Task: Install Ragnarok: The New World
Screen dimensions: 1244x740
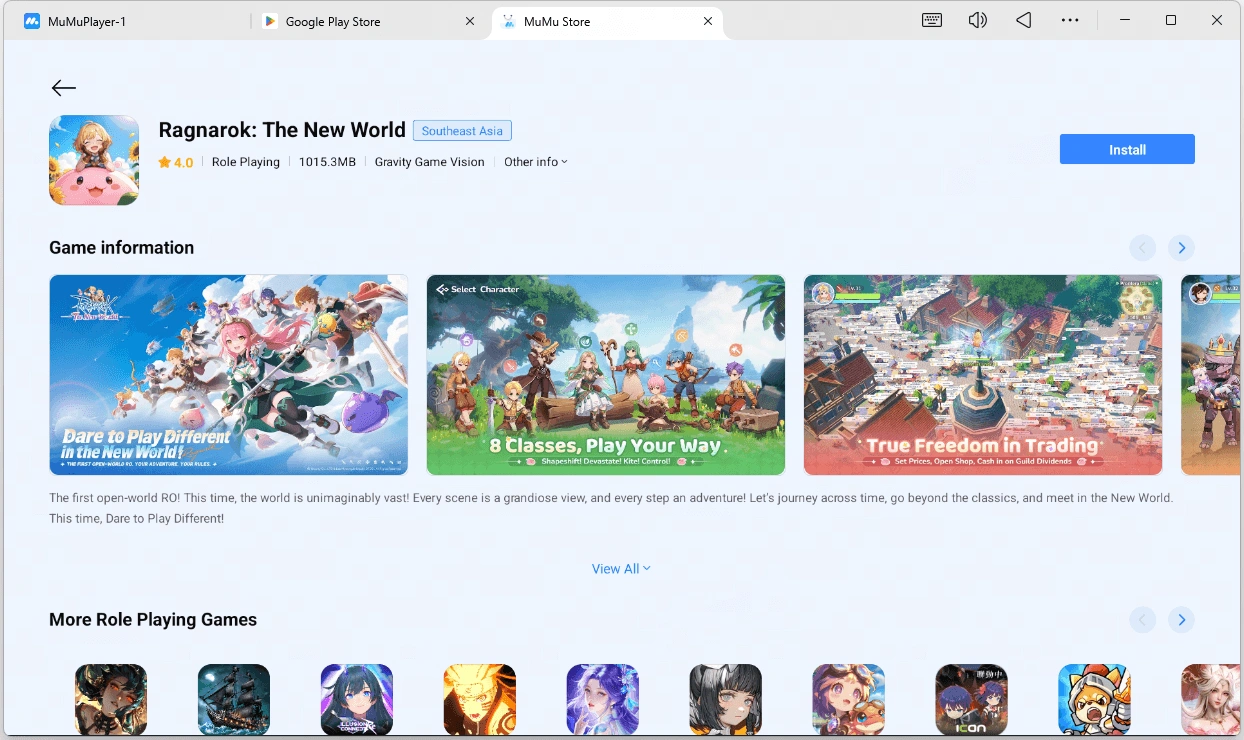Action: [x=1127, y=149]
